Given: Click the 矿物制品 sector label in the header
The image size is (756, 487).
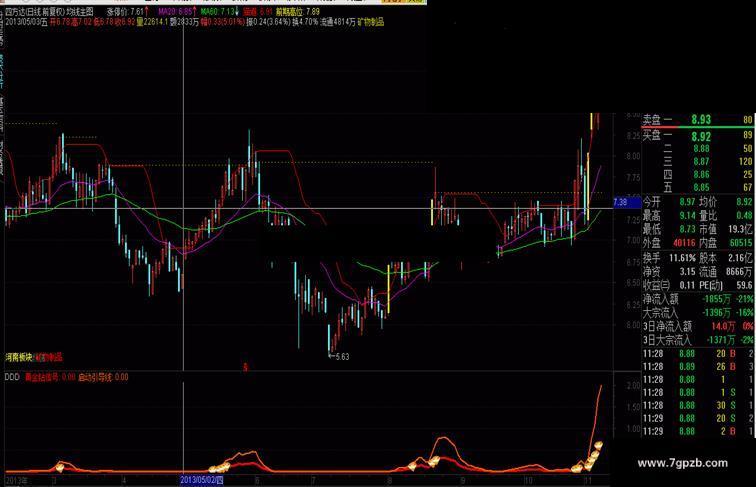Looking at the screenshot, I should click(x=370, y=22).
